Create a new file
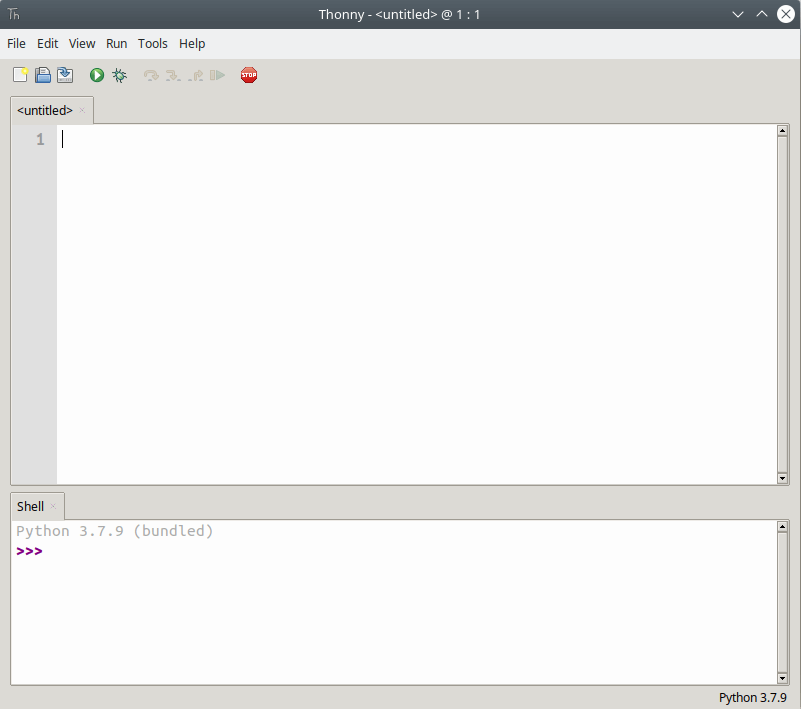The width and height of the screenshot is (801, 709). 20,74
